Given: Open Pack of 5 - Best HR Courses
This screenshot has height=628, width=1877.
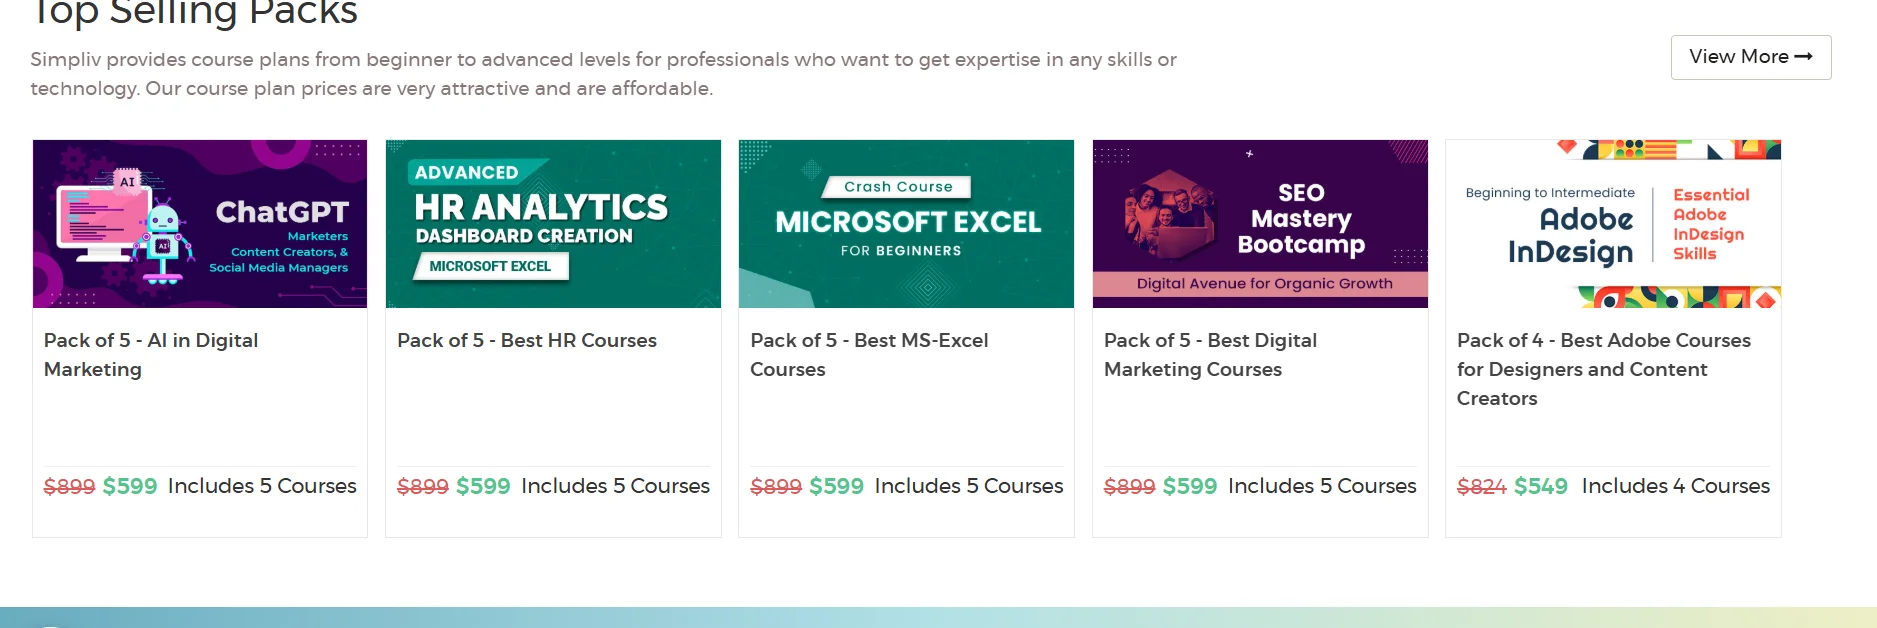Looking at the screenshot, I should [x=527, y=341].
